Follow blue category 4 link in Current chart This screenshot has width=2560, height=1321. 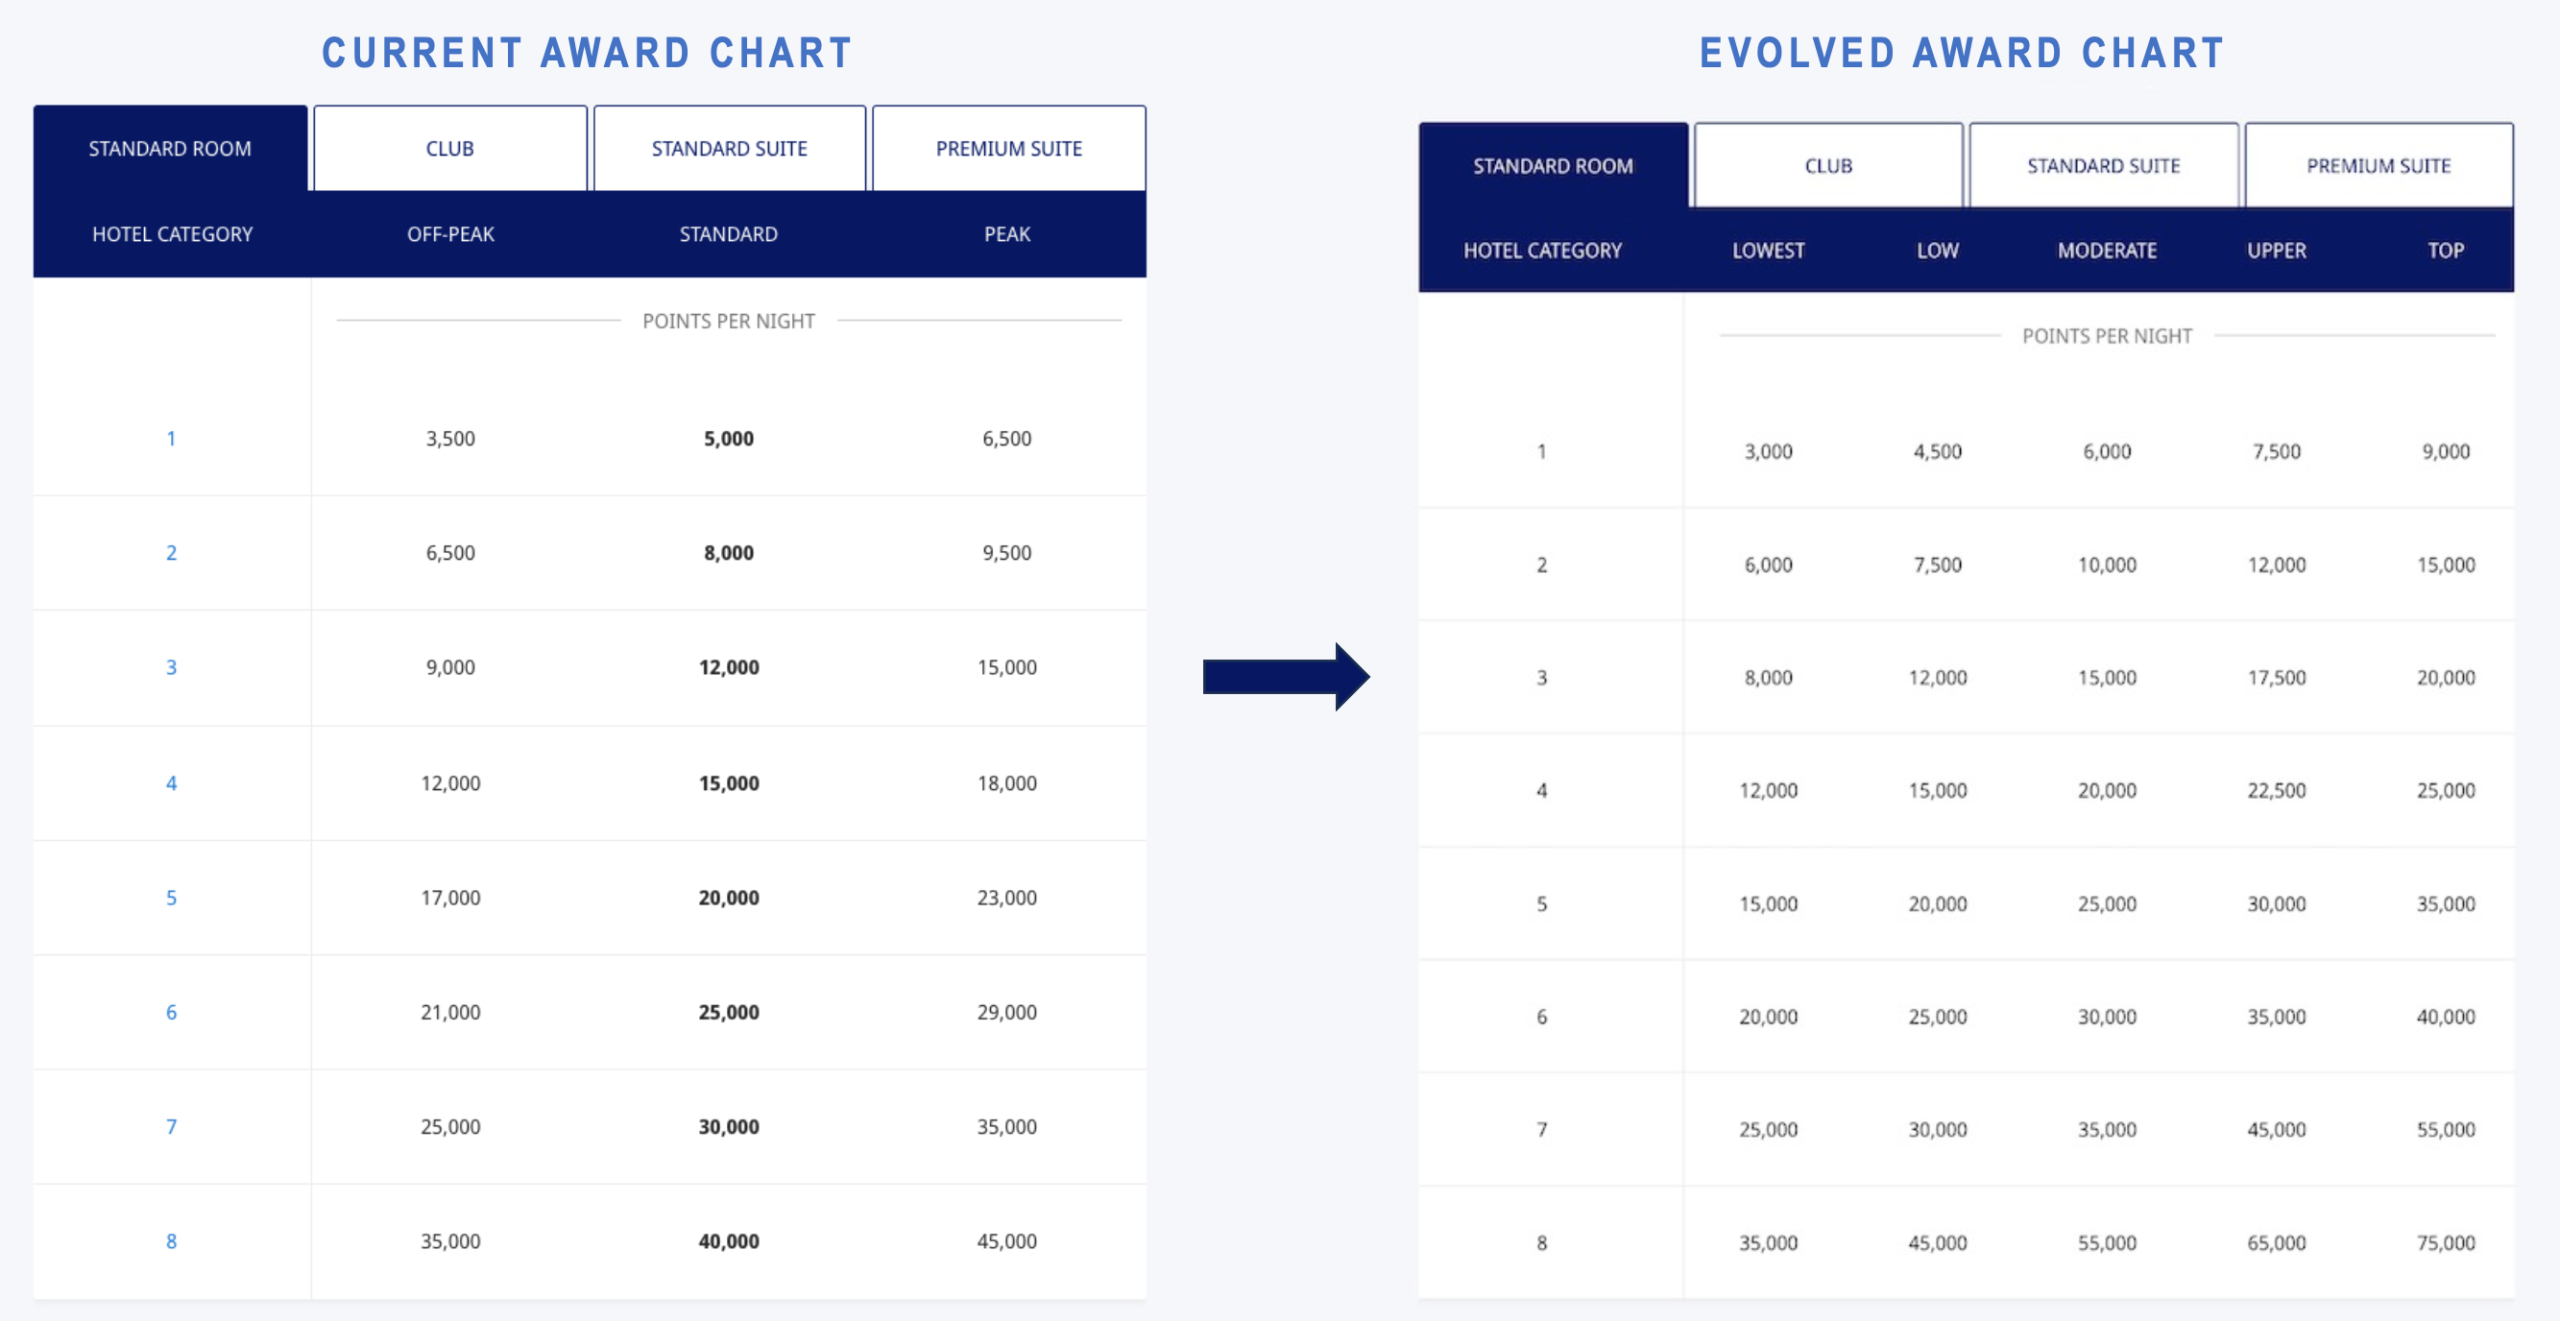(x=171, y=783)
